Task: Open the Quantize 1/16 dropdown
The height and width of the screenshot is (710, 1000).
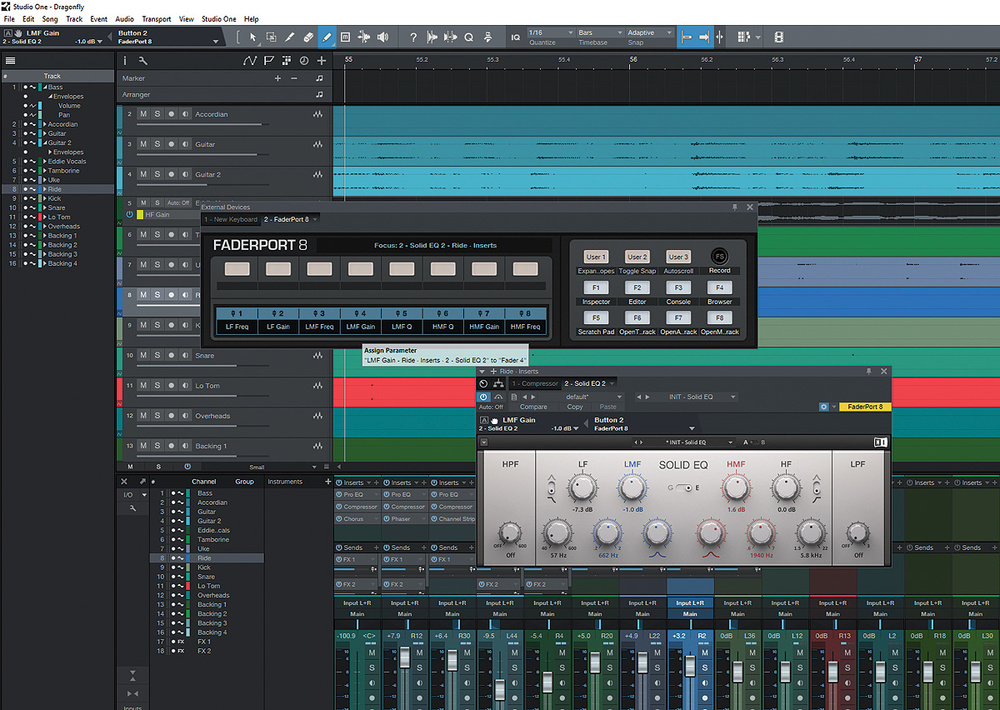Action: click(548, 33)
